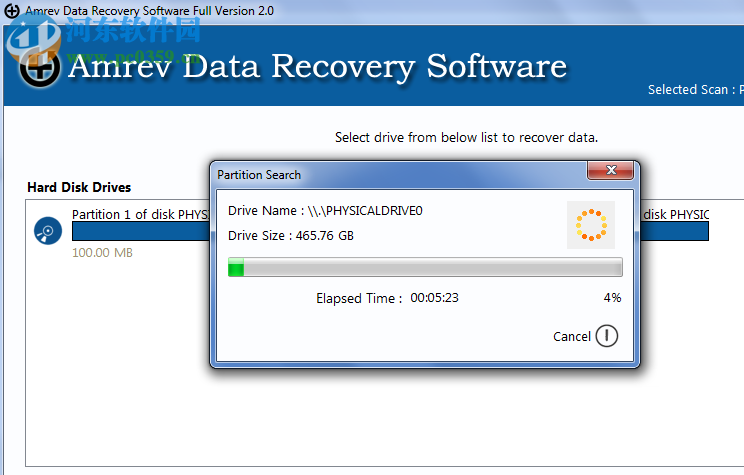Click the orange loading spinner icon

[591, 225]
